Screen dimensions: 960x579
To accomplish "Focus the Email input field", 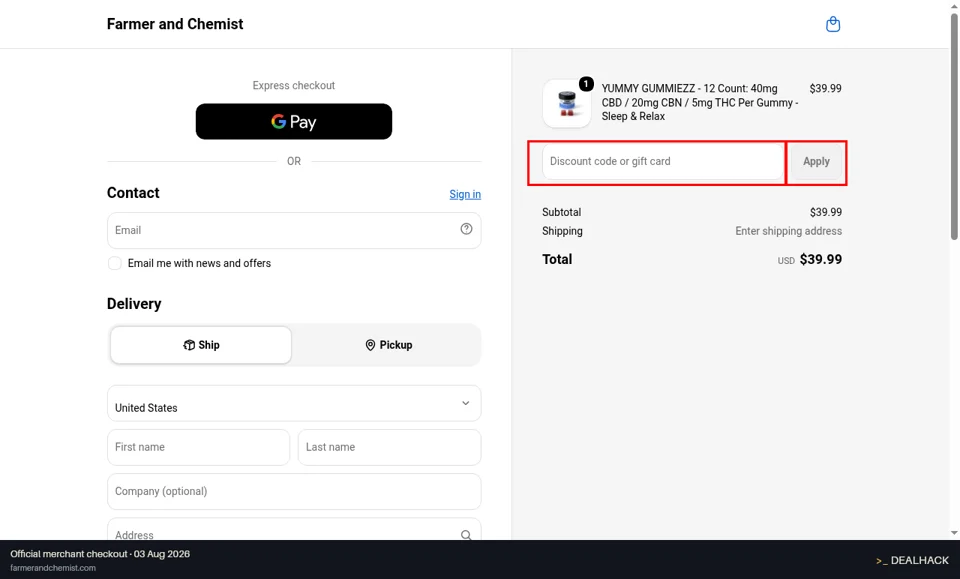I will [294, 230].
